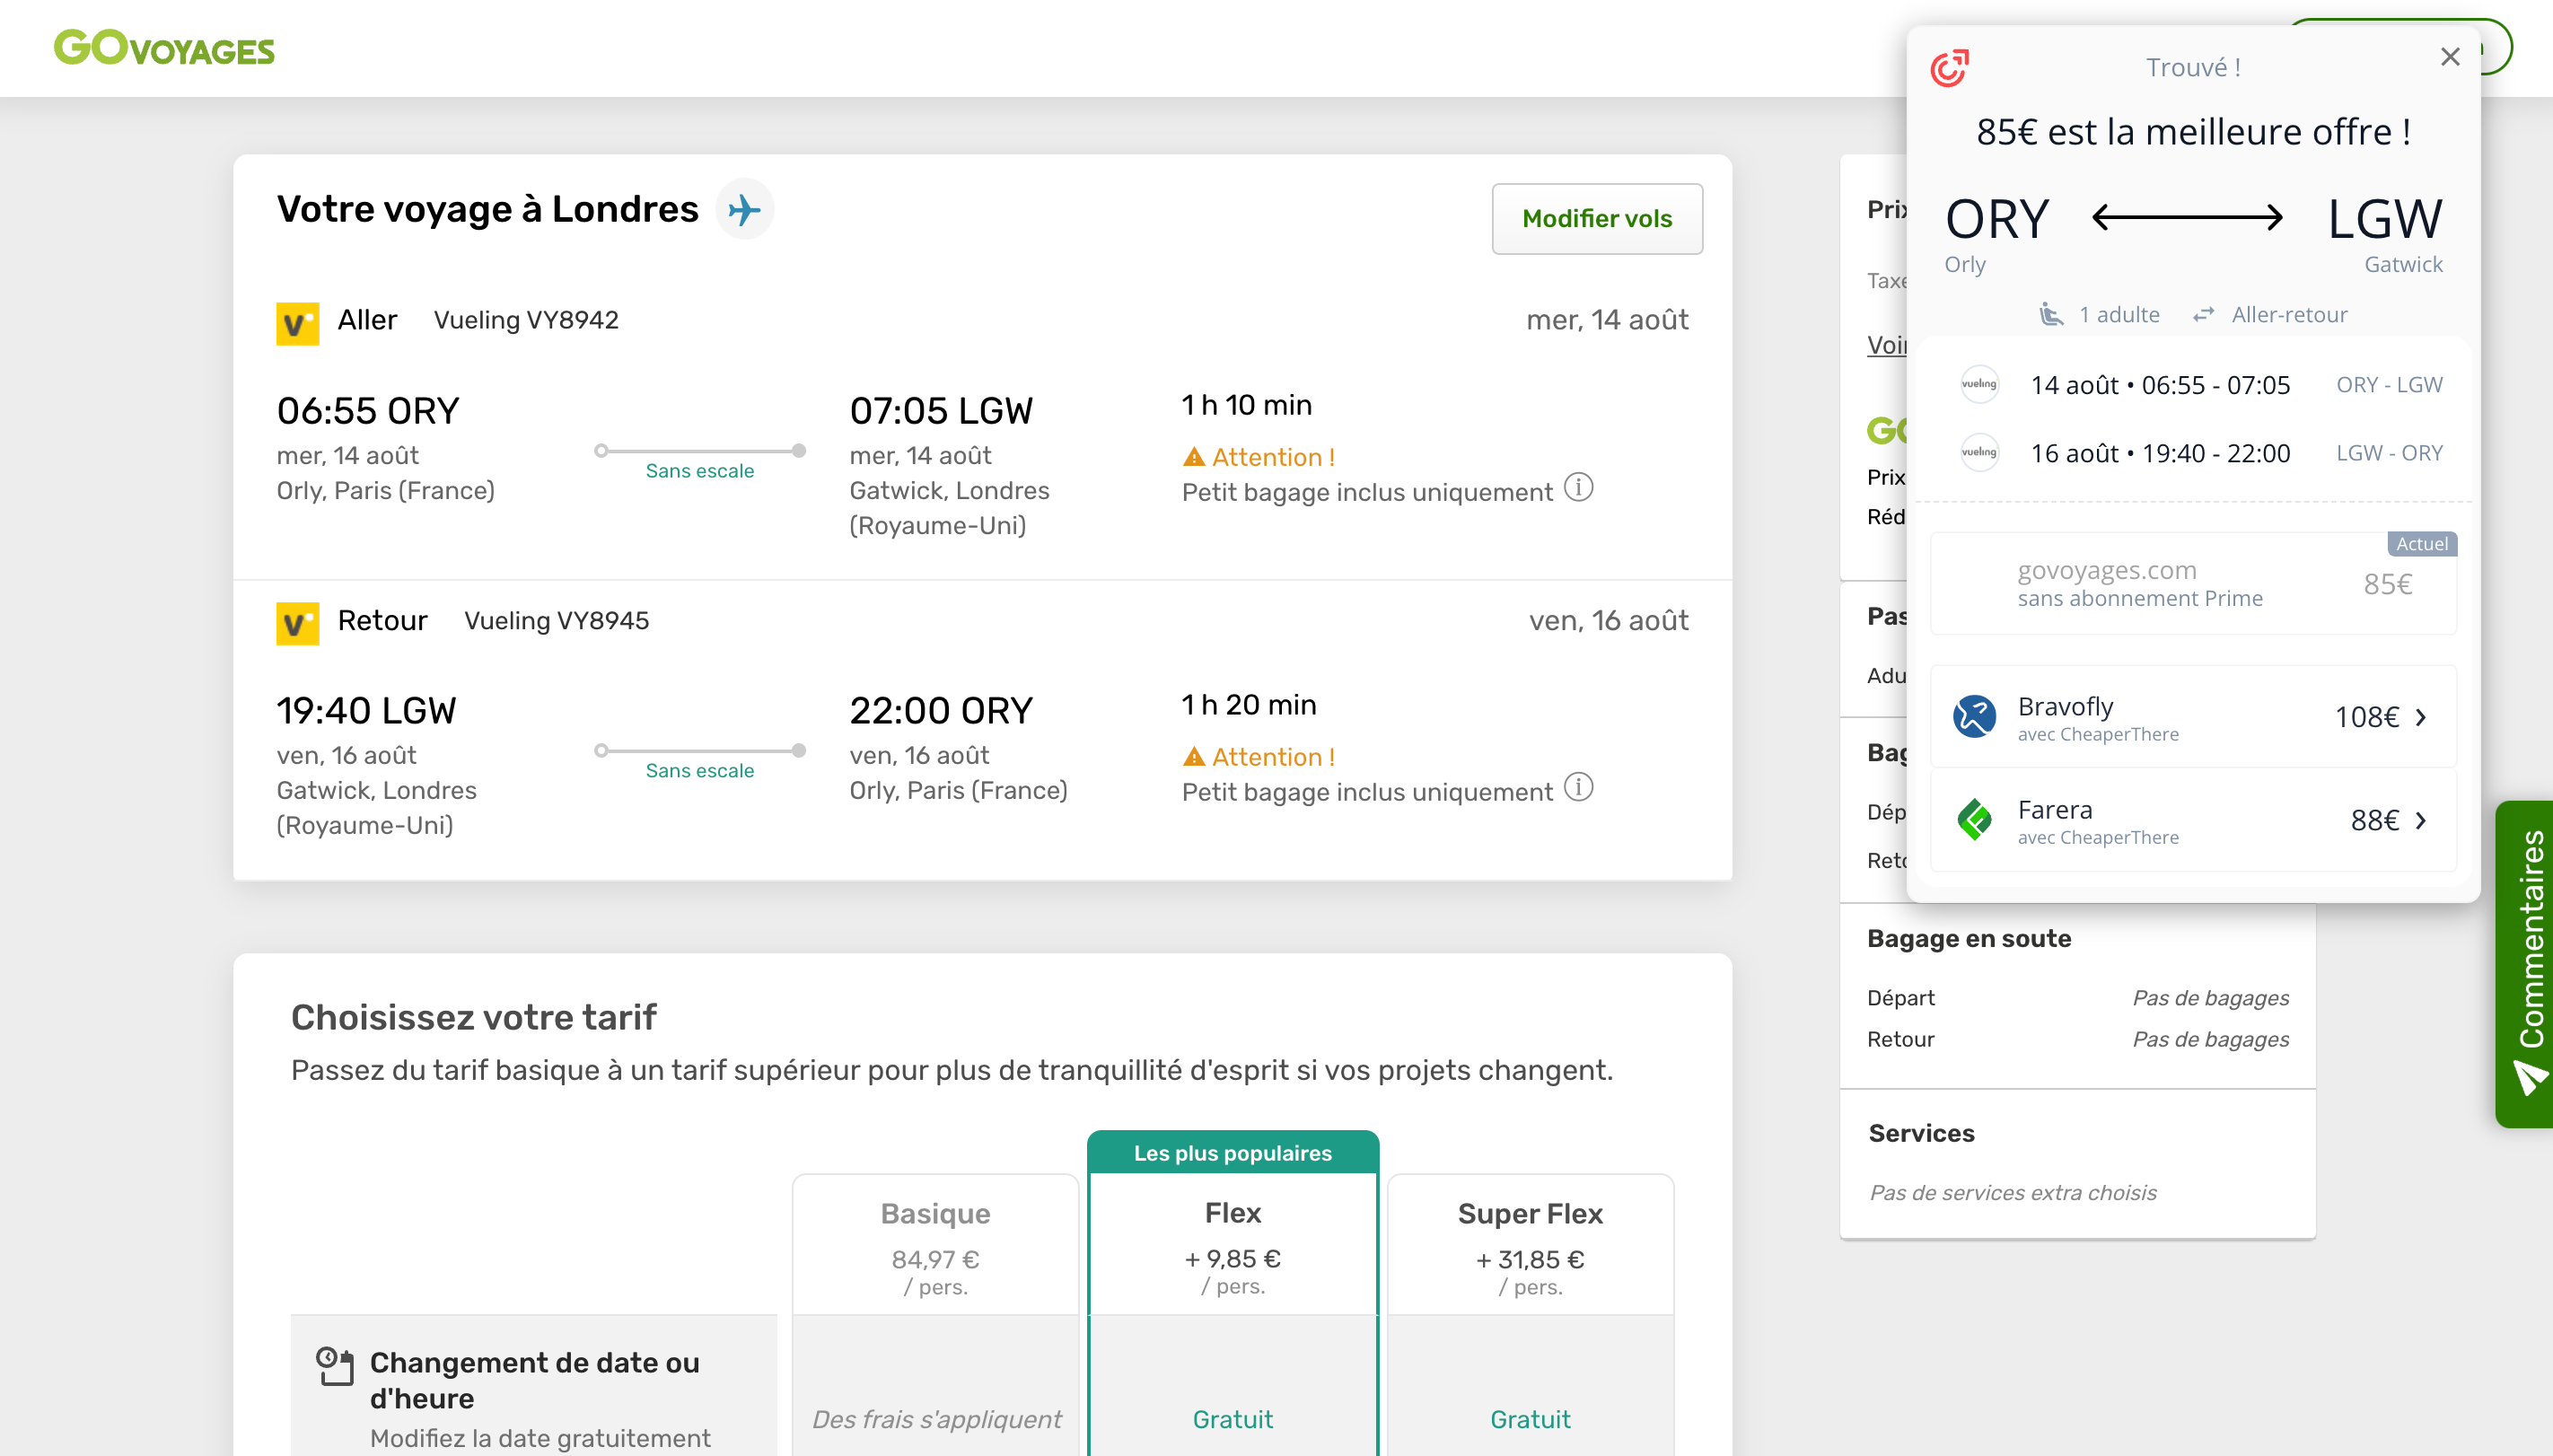This screenshot has height=1456, width=2553.
Task: Click the 19:40 LGW departure time
Action: 366,711
